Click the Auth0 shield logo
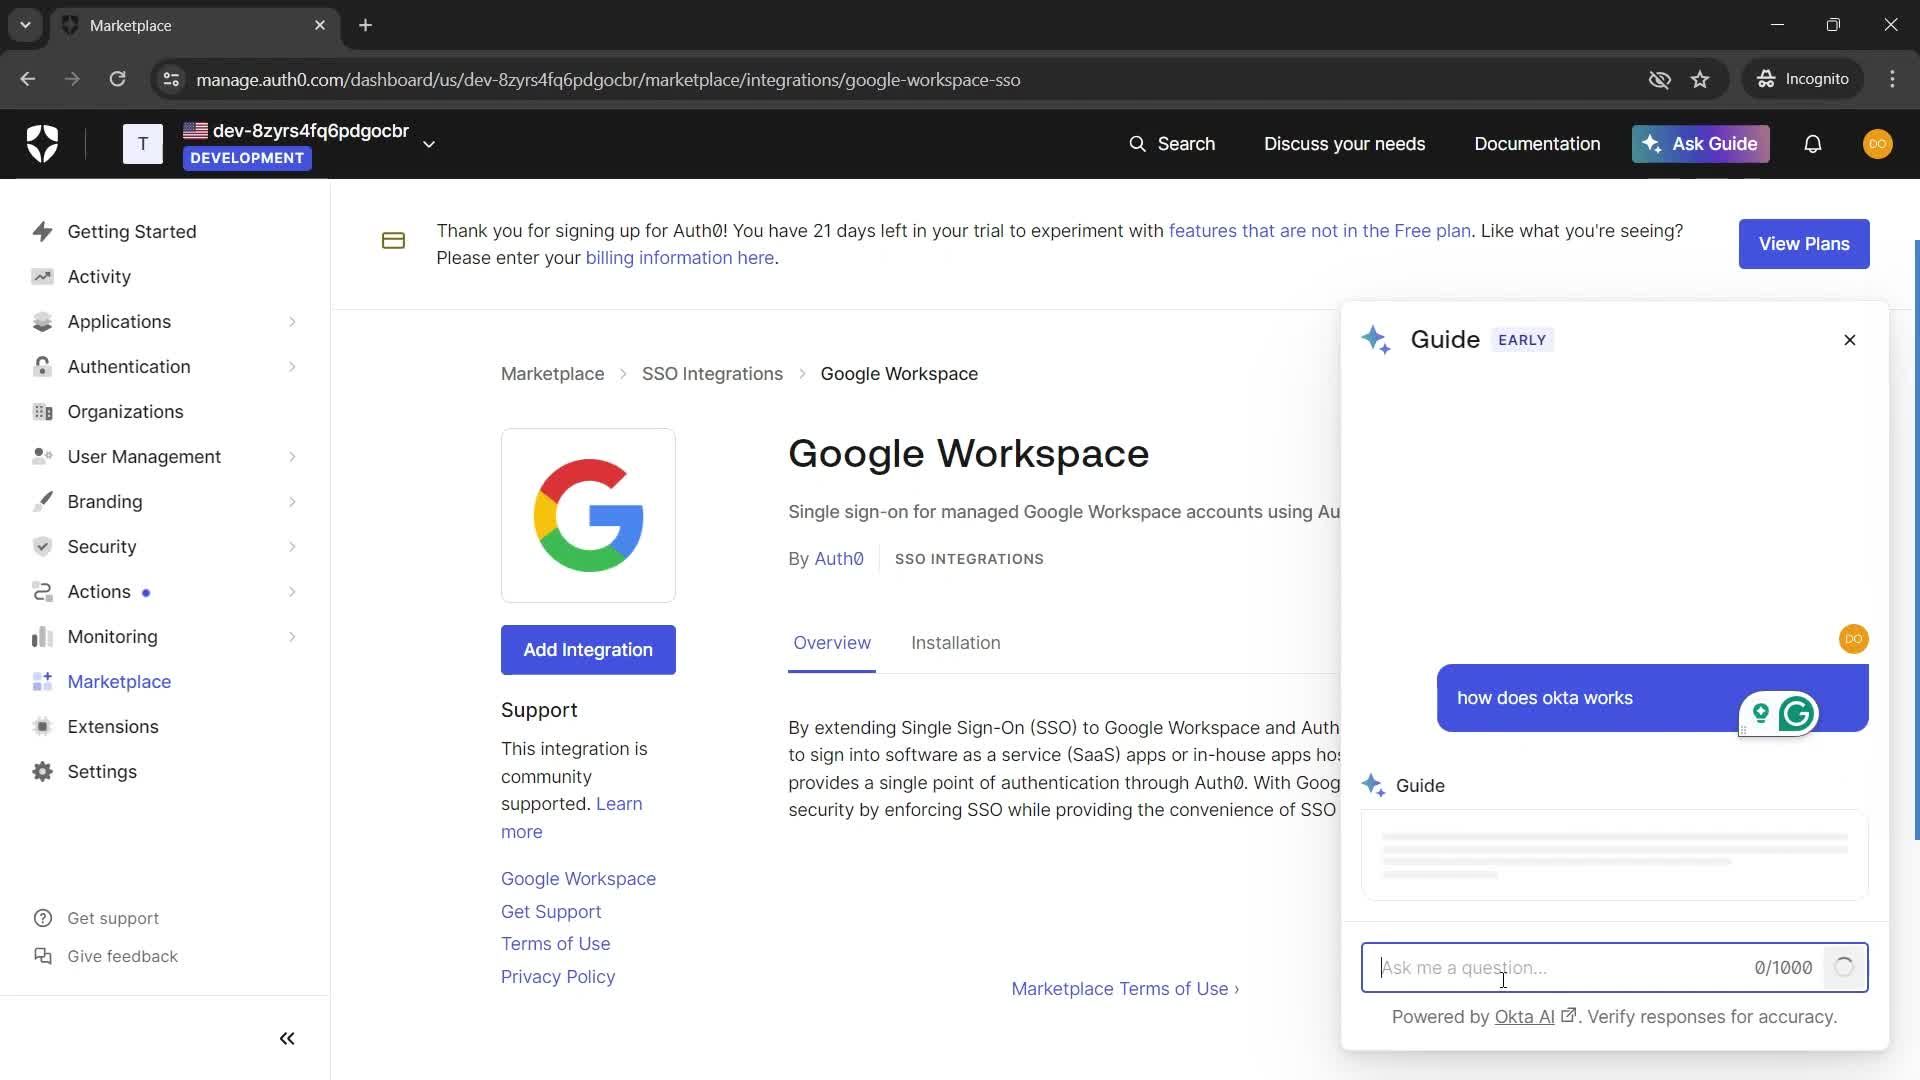This screenshot has height=1080, width=1920. coord(42,144)
